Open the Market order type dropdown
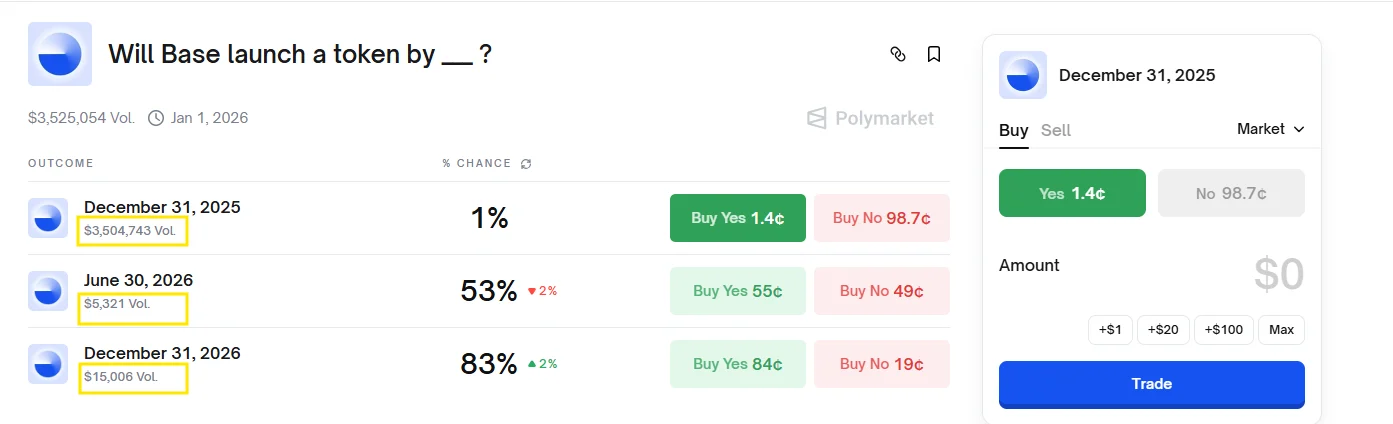The width and height of the screenshot is (1393, 424). tap(1270, 129)
